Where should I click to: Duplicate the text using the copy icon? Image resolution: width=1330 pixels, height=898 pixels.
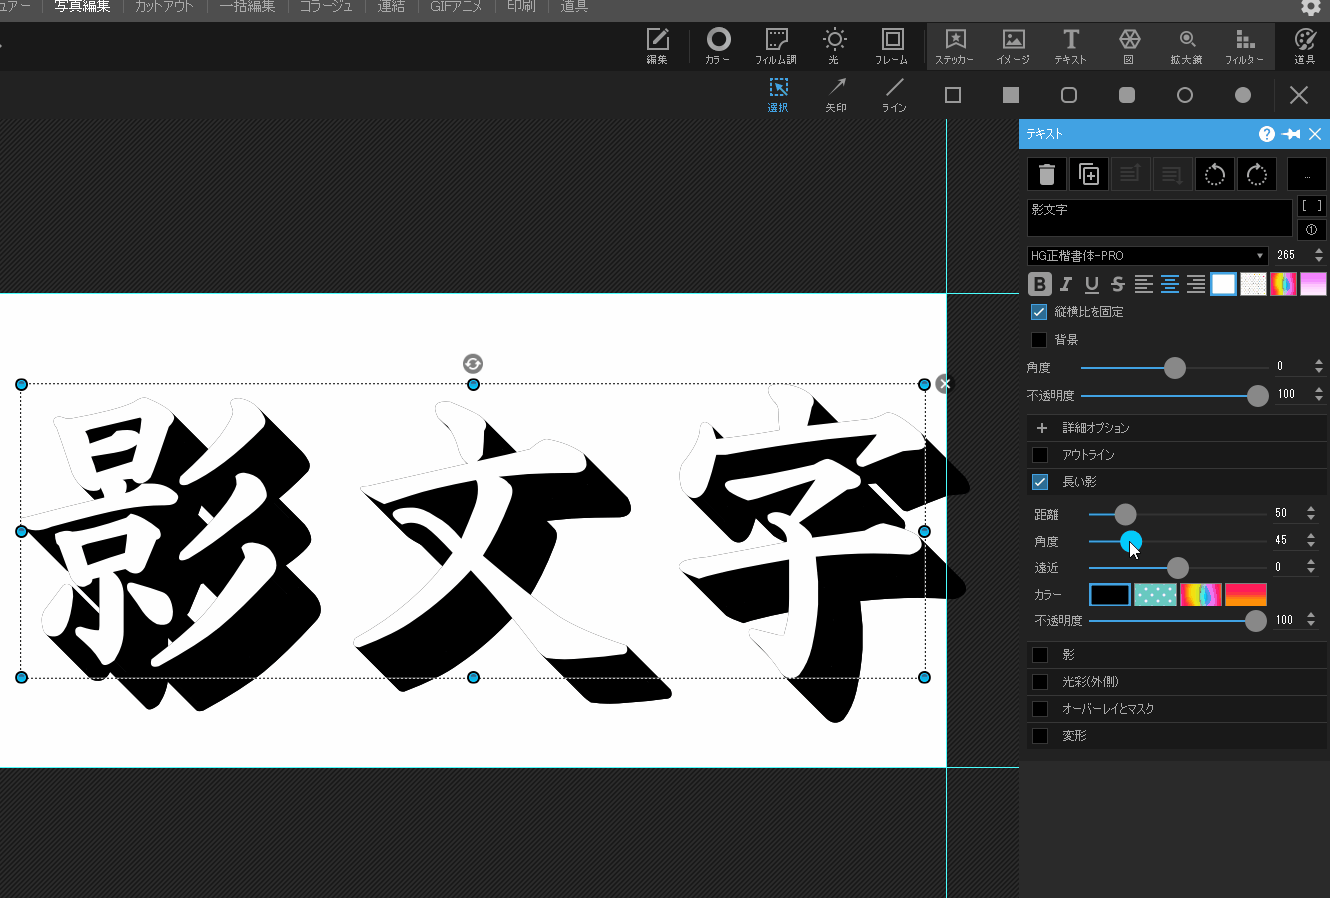coord(1088,174)
